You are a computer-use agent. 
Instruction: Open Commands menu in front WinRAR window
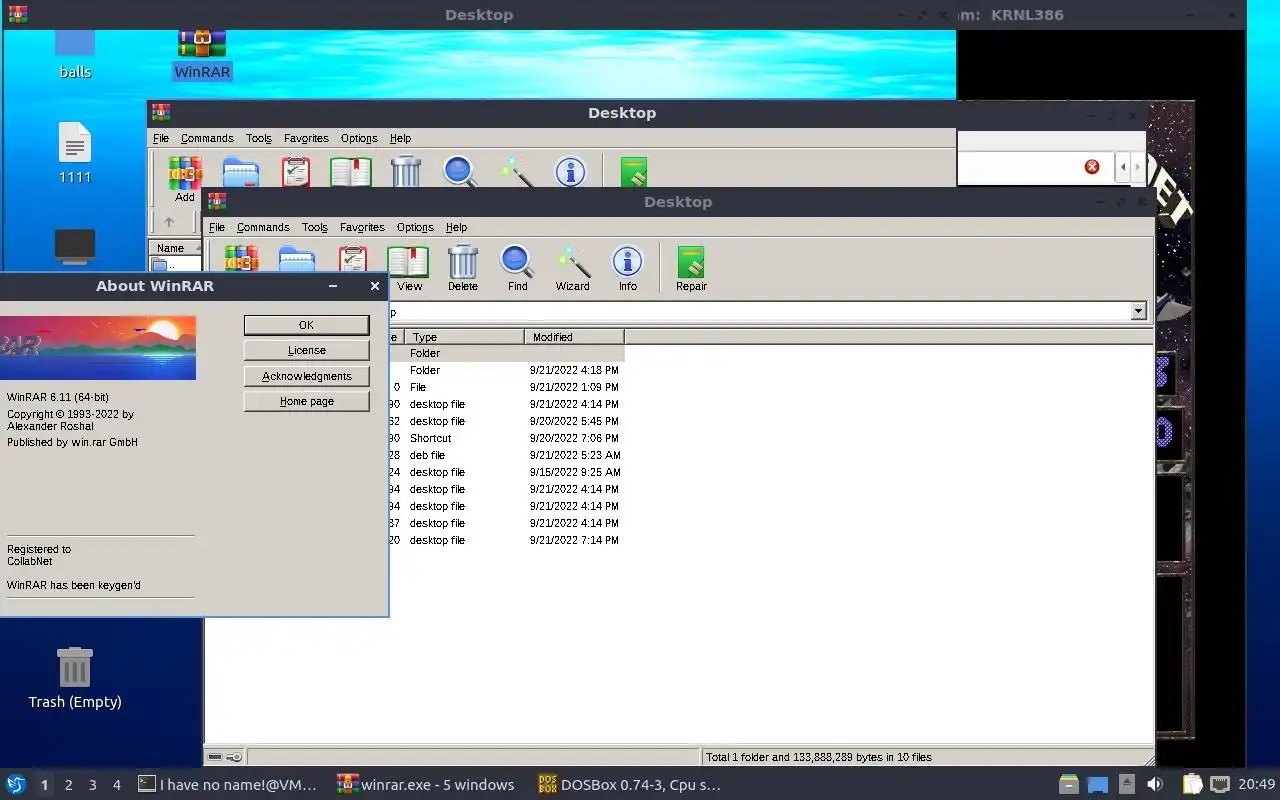(263, 227)
